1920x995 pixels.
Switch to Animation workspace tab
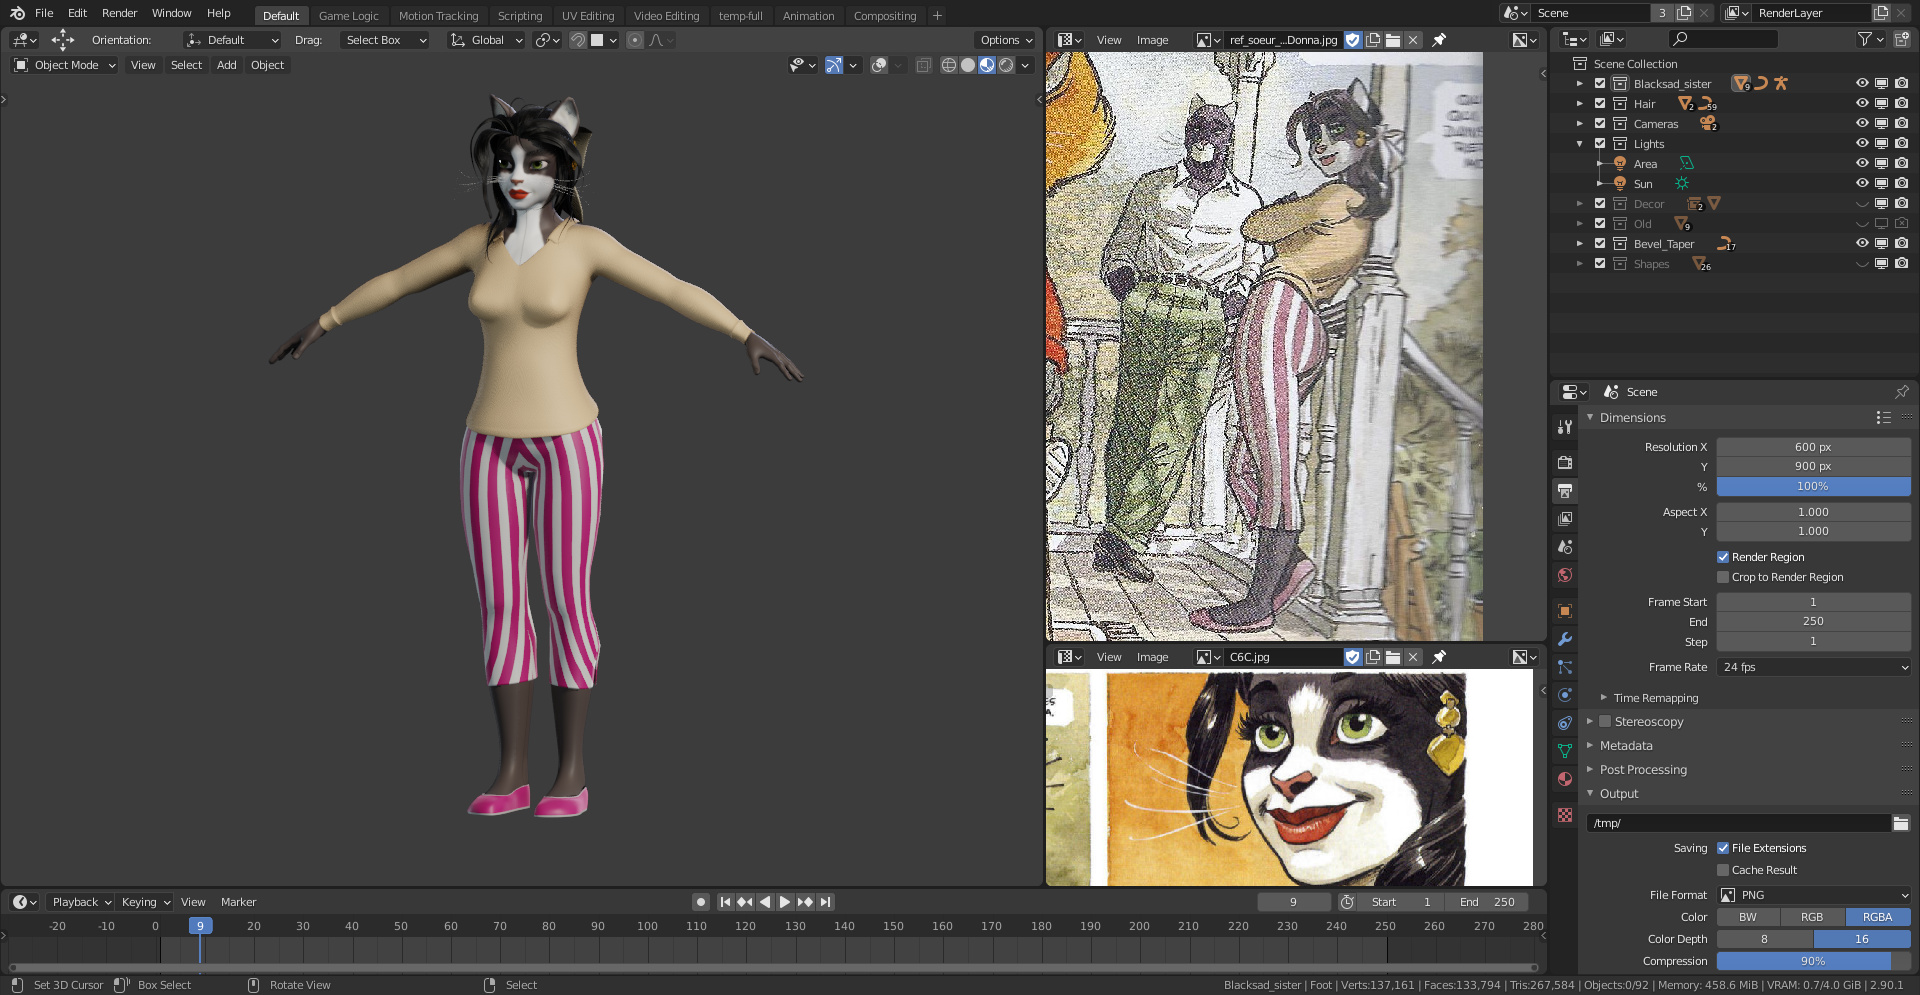point(808,16)
